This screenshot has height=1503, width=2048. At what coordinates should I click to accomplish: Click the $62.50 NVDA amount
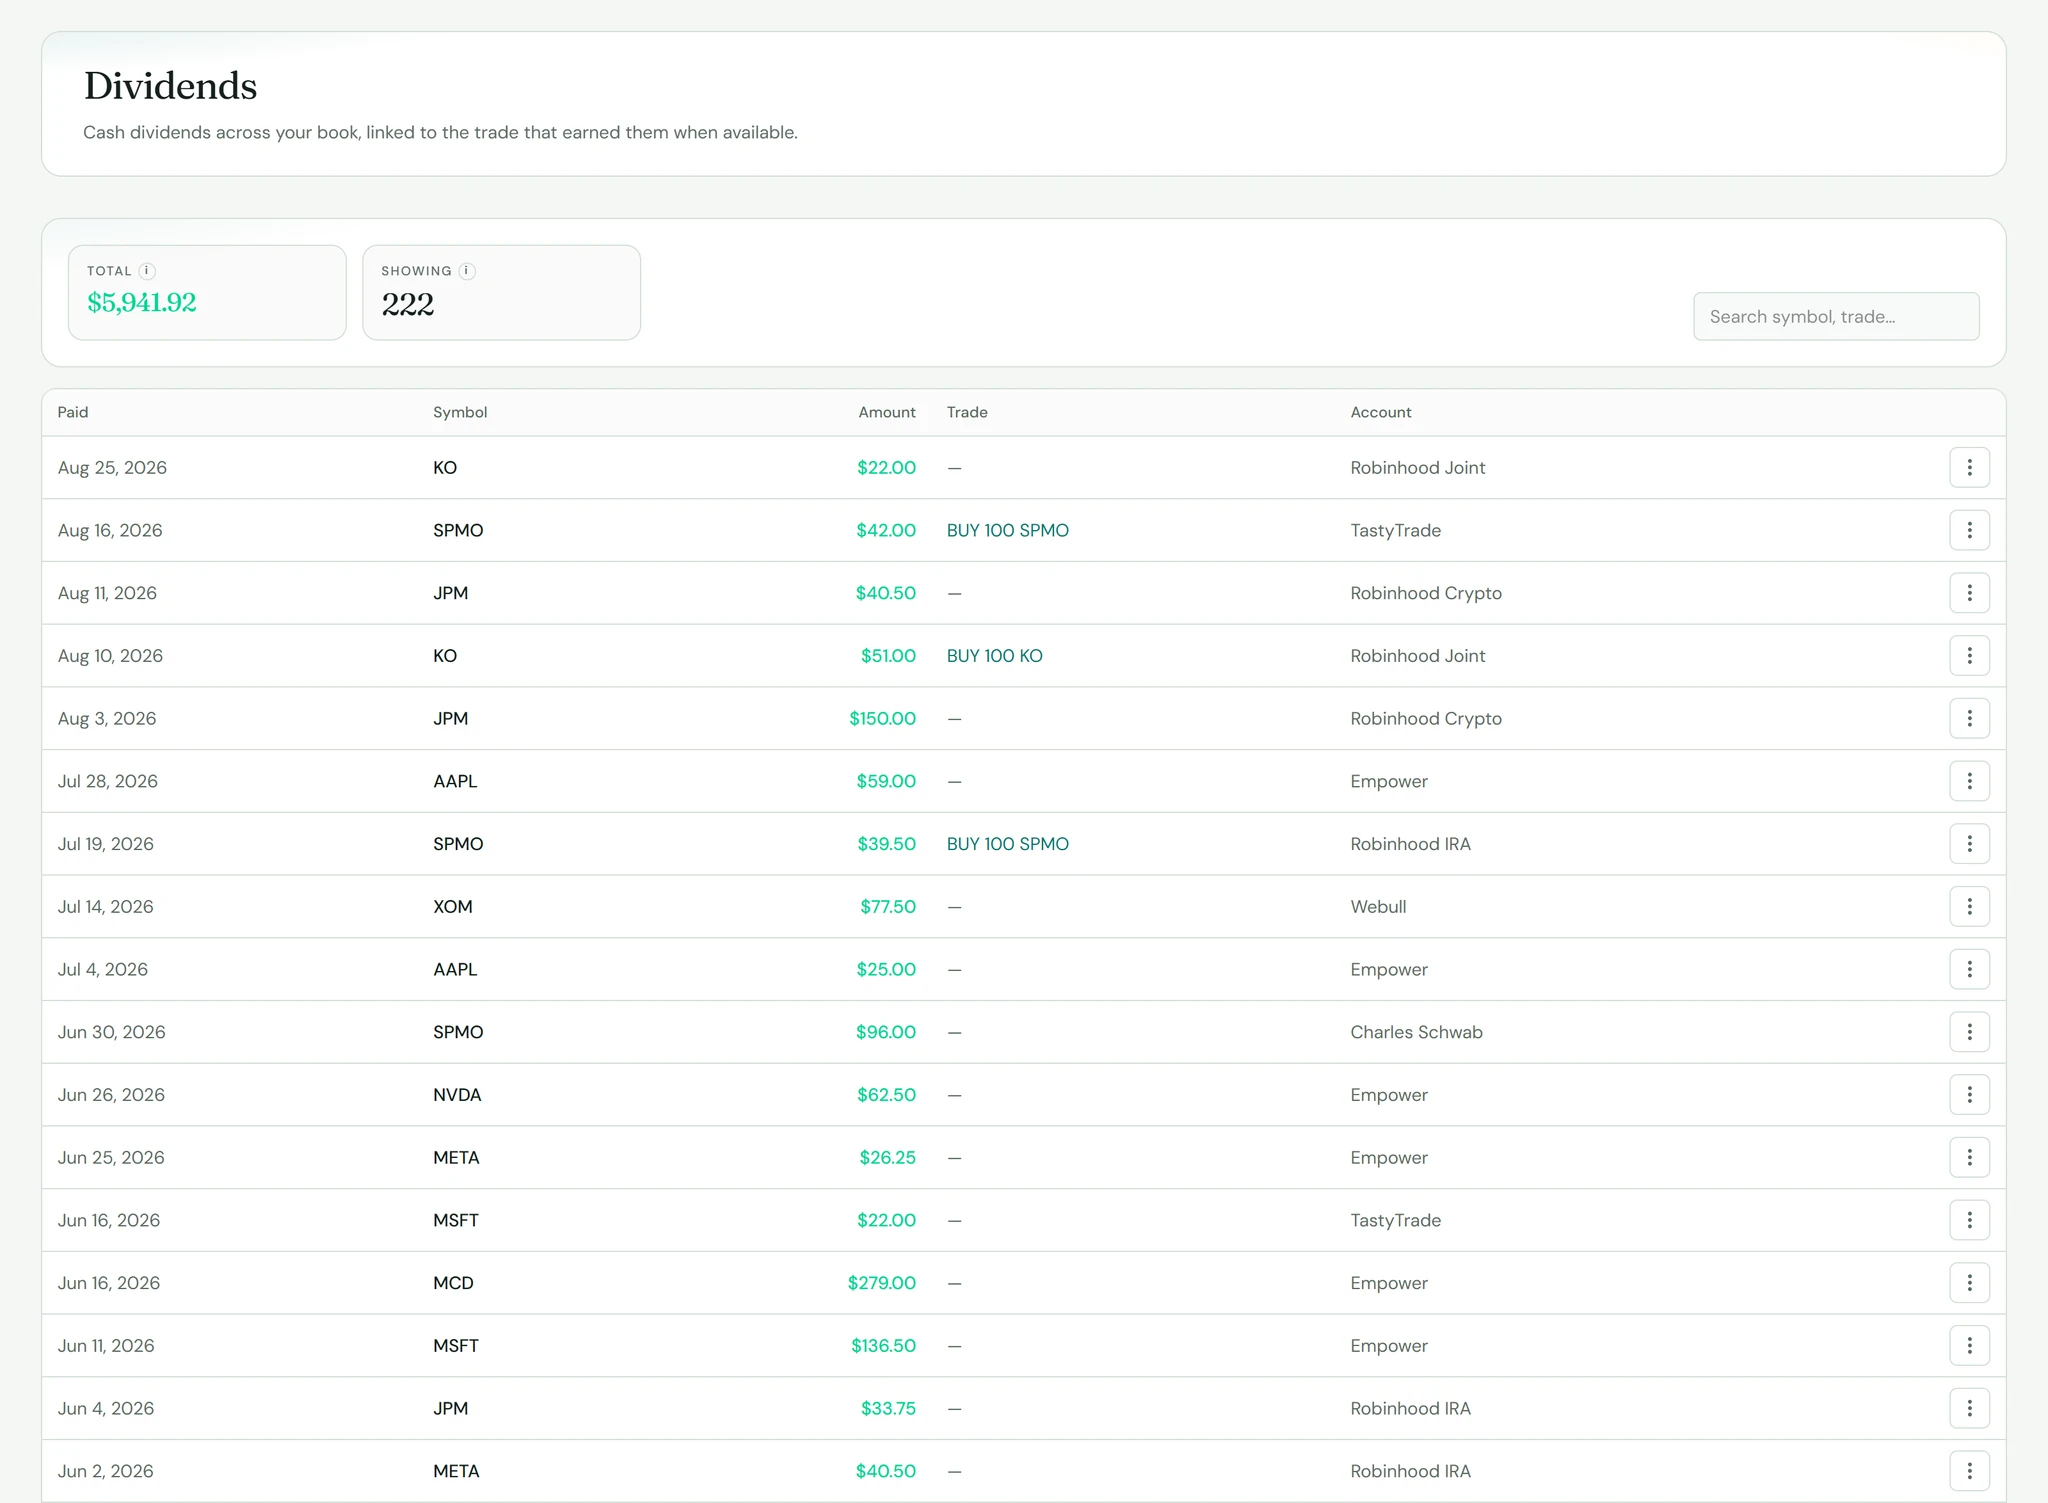point(886,1095)
